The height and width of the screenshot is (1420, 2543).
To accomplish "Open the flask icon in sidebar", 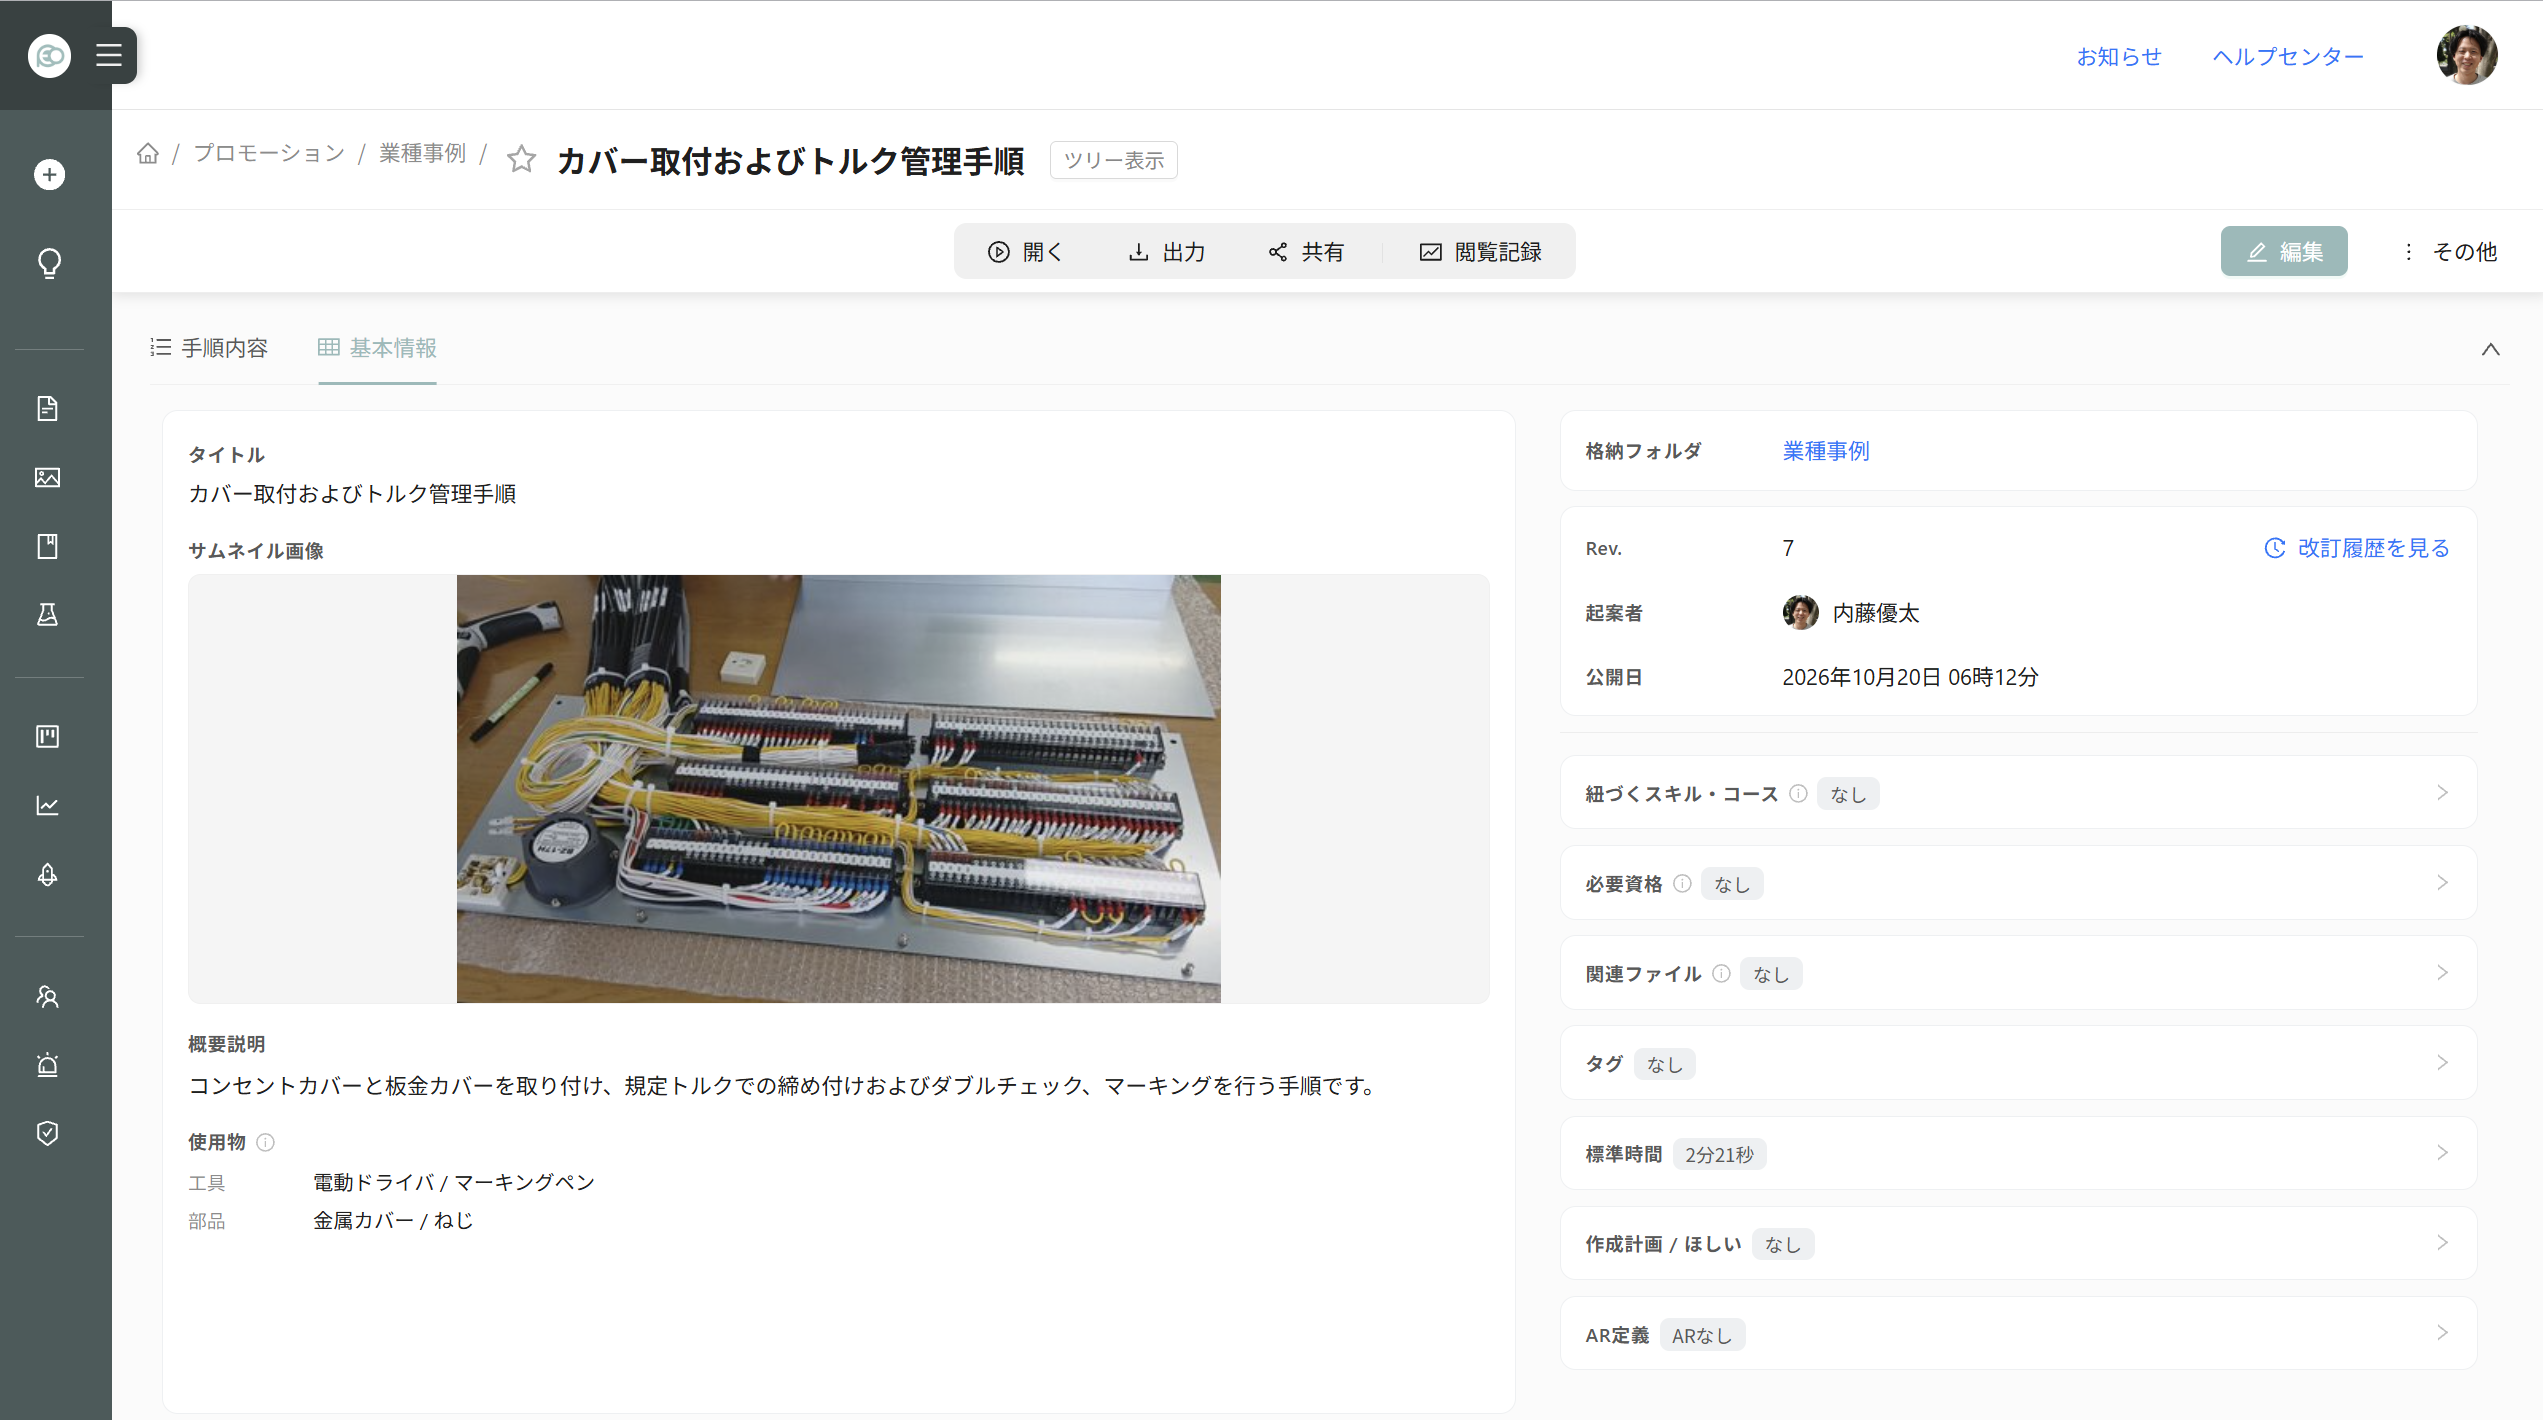I will point(48,614).
